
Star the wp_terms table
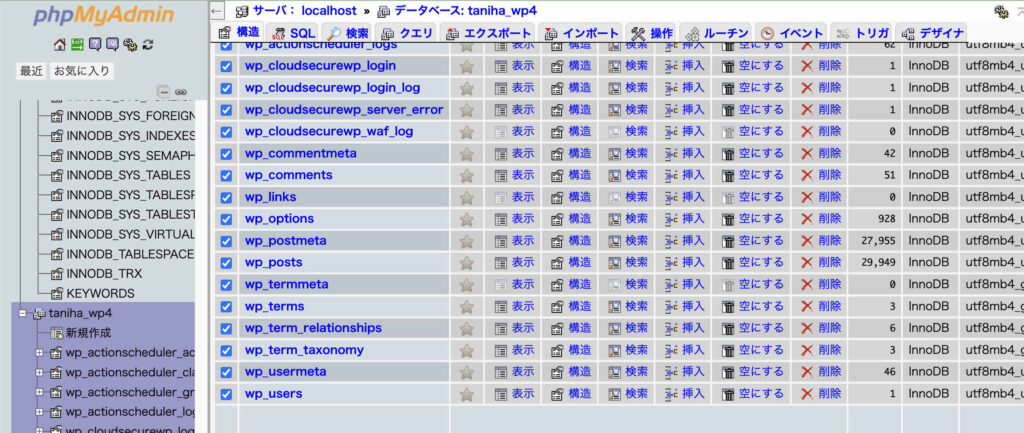coord(466,306)
